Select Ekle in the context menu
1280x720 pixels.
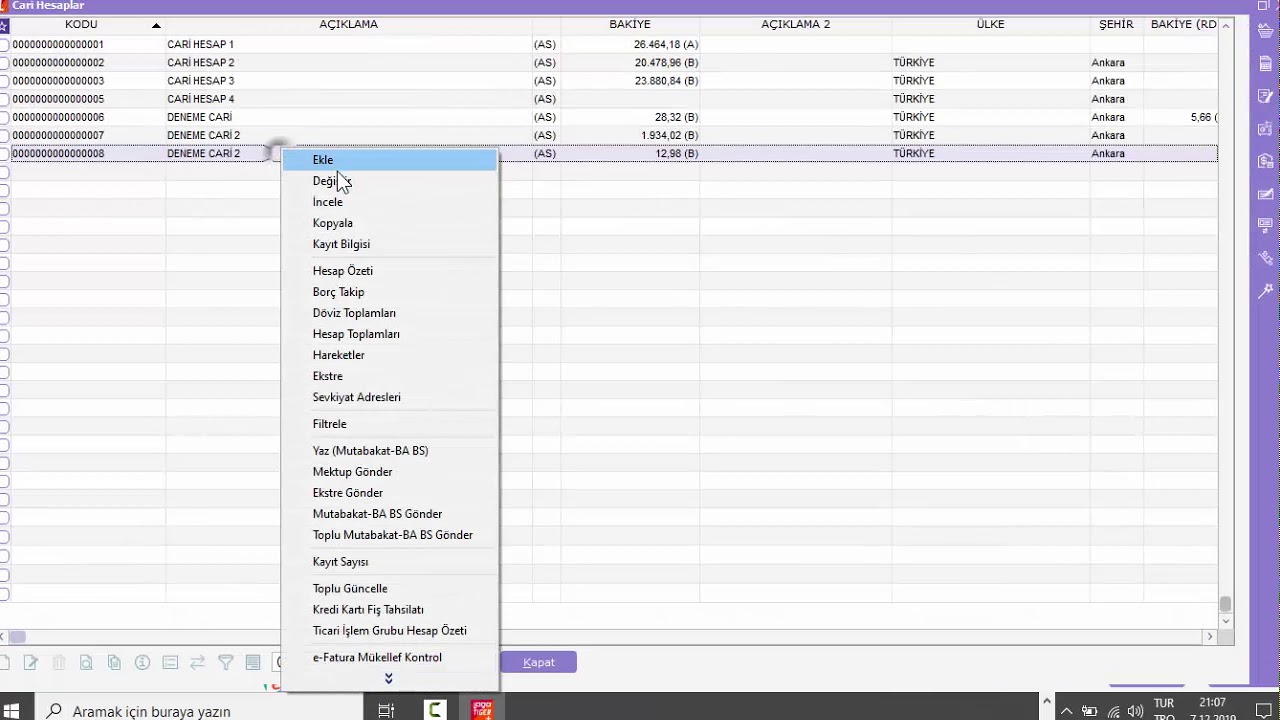click(x=389, y=160)
